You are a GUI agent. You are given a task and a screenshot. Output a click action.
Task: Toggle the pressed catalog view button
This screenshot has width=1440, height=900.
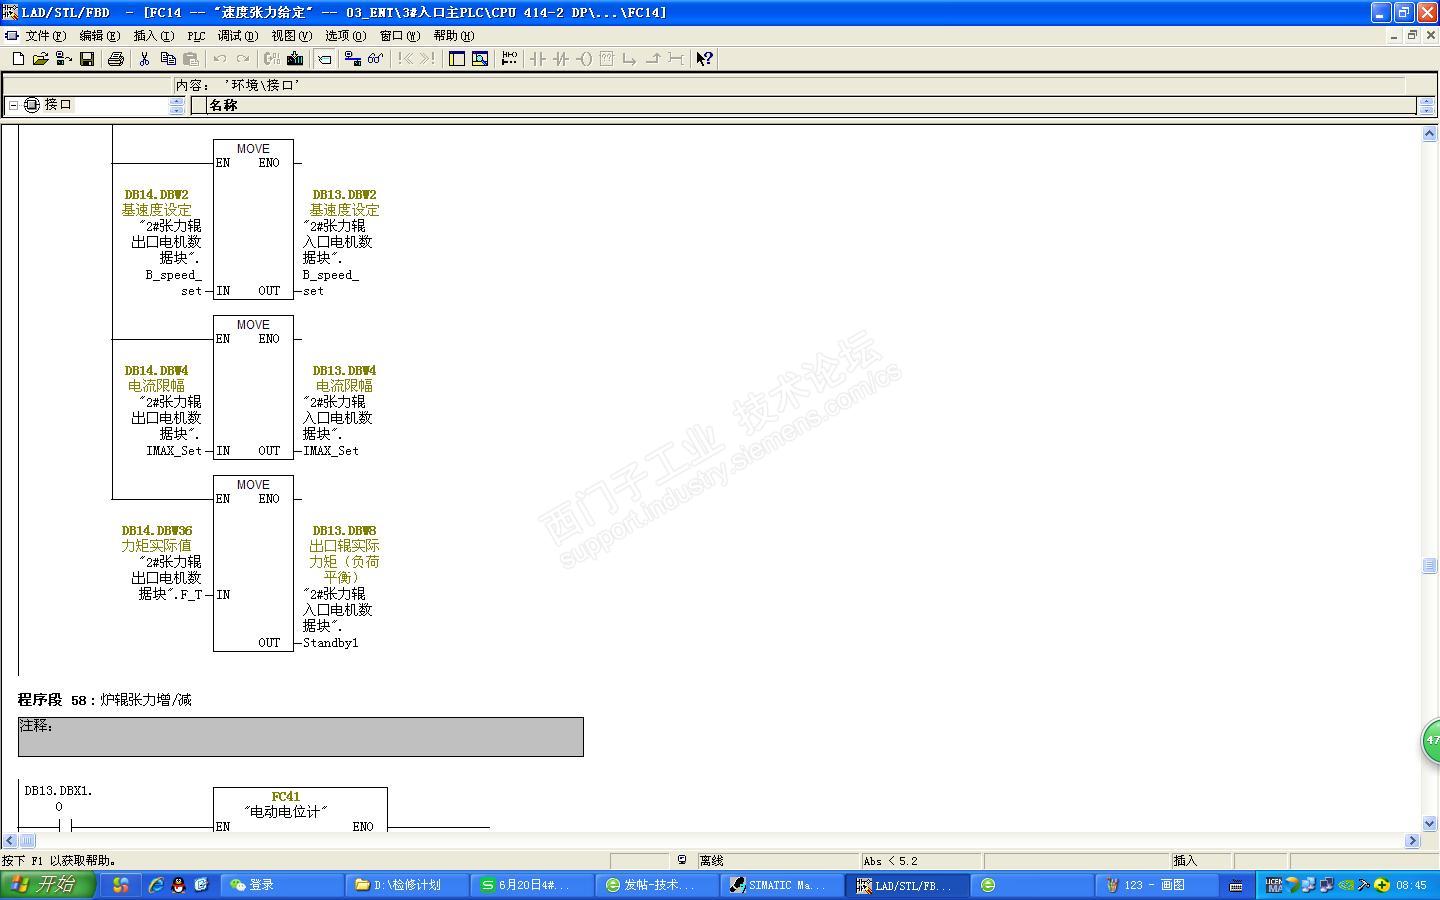click(324, 59)
